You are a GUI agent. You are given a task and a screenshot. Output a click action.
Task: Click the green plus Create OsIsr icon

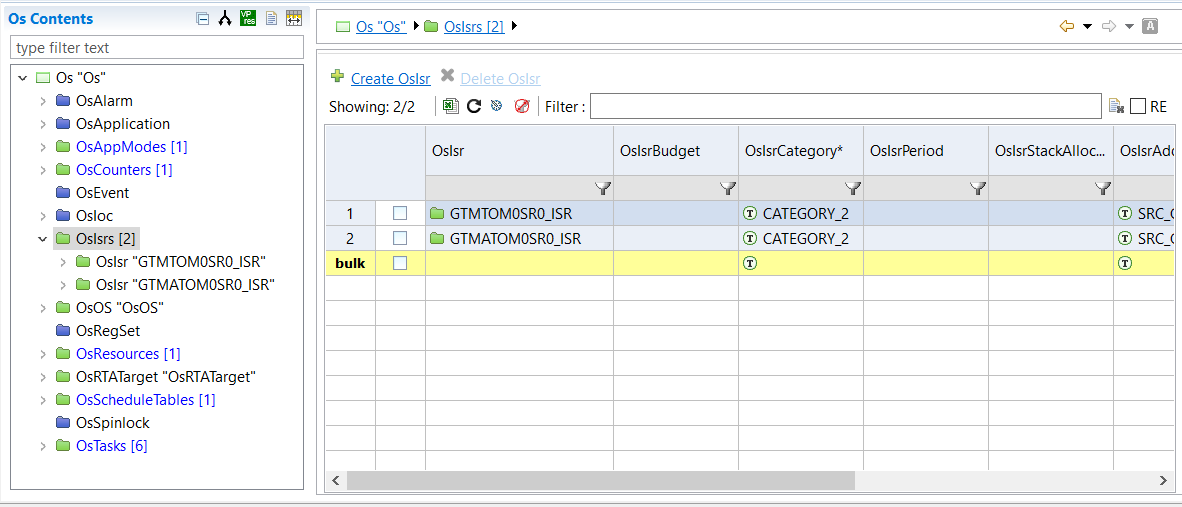(x=338, y=76)
